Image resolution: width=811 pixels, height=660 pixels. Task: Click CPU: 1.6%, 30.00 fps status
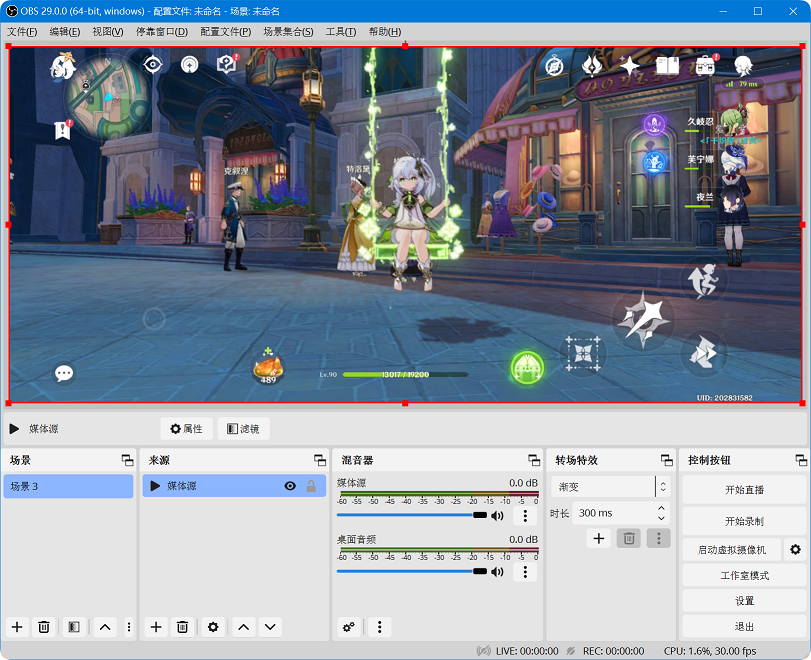710,651
